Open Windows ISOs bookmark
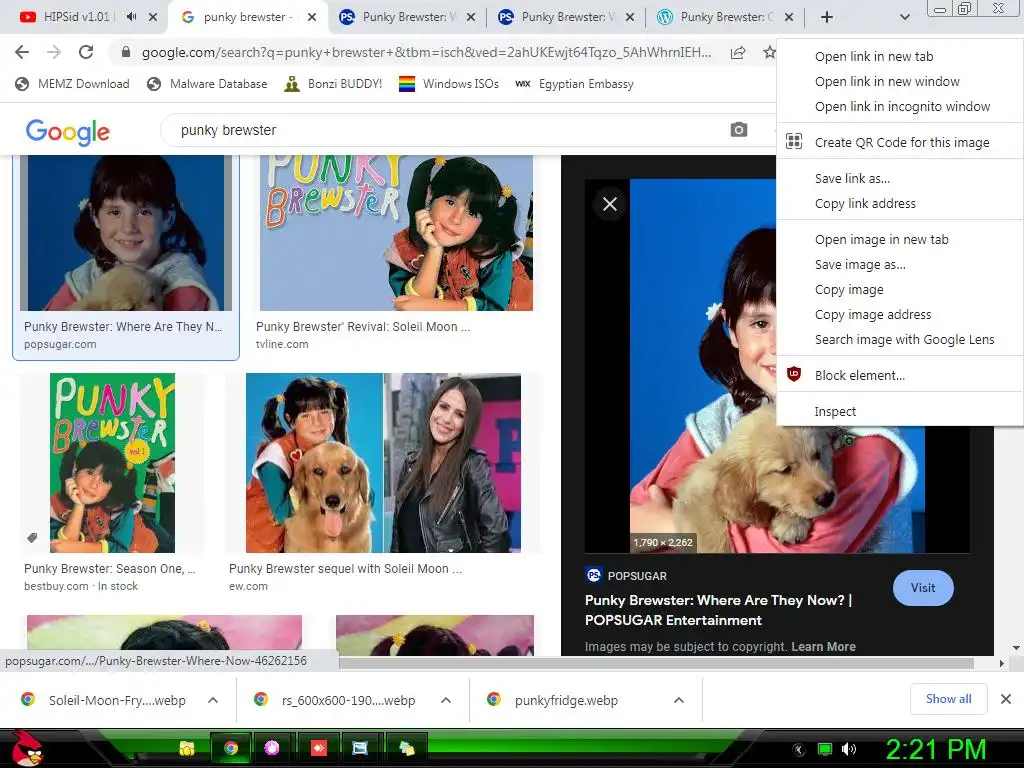 click(449, 84)
